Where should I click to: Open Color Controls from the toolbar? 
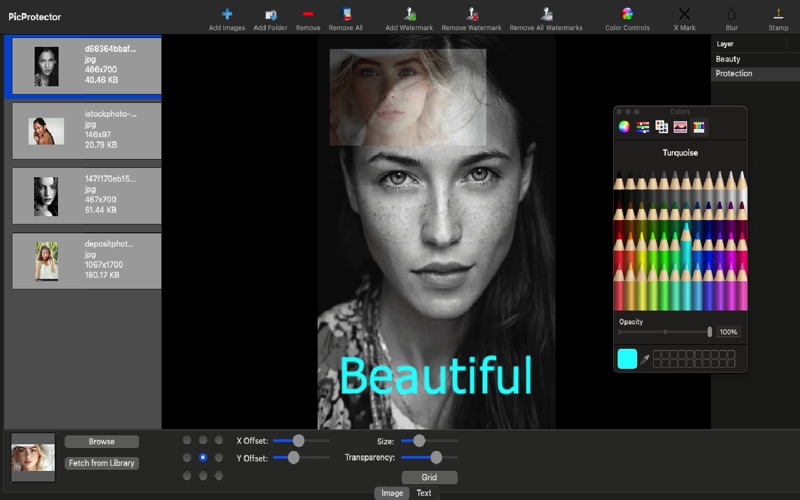[627, 14]
